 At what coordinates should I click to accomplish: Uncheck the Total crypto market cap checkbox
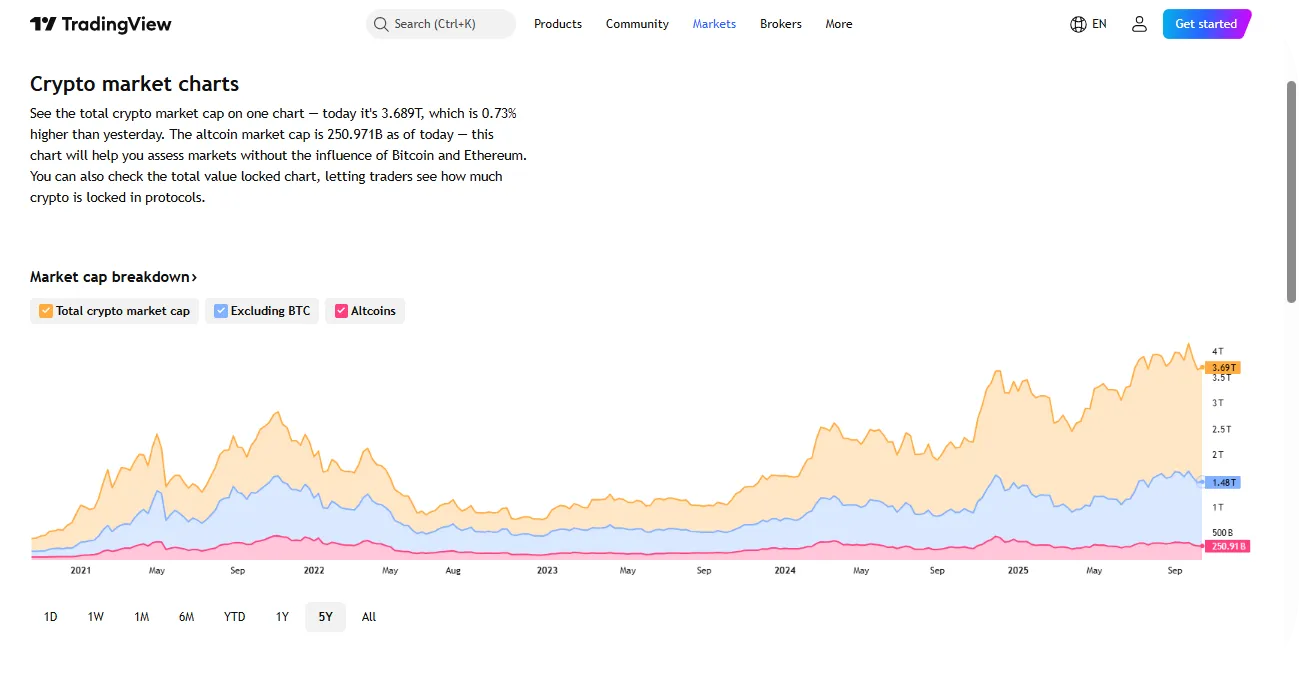[x=45, y=311]
